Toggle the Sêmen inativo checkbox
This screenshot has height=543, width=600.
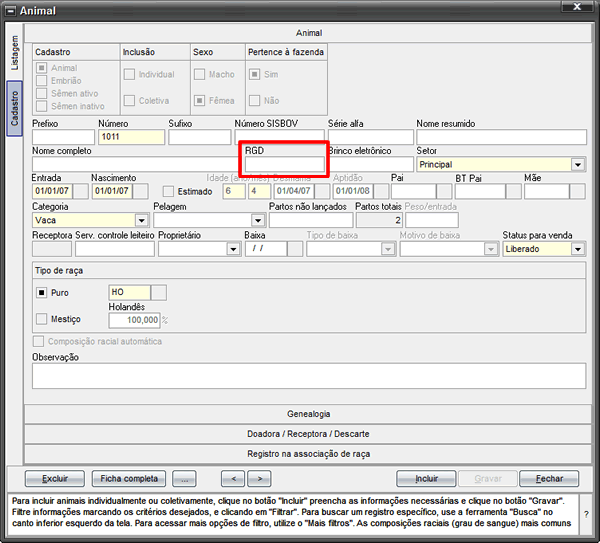pos(41,106)
